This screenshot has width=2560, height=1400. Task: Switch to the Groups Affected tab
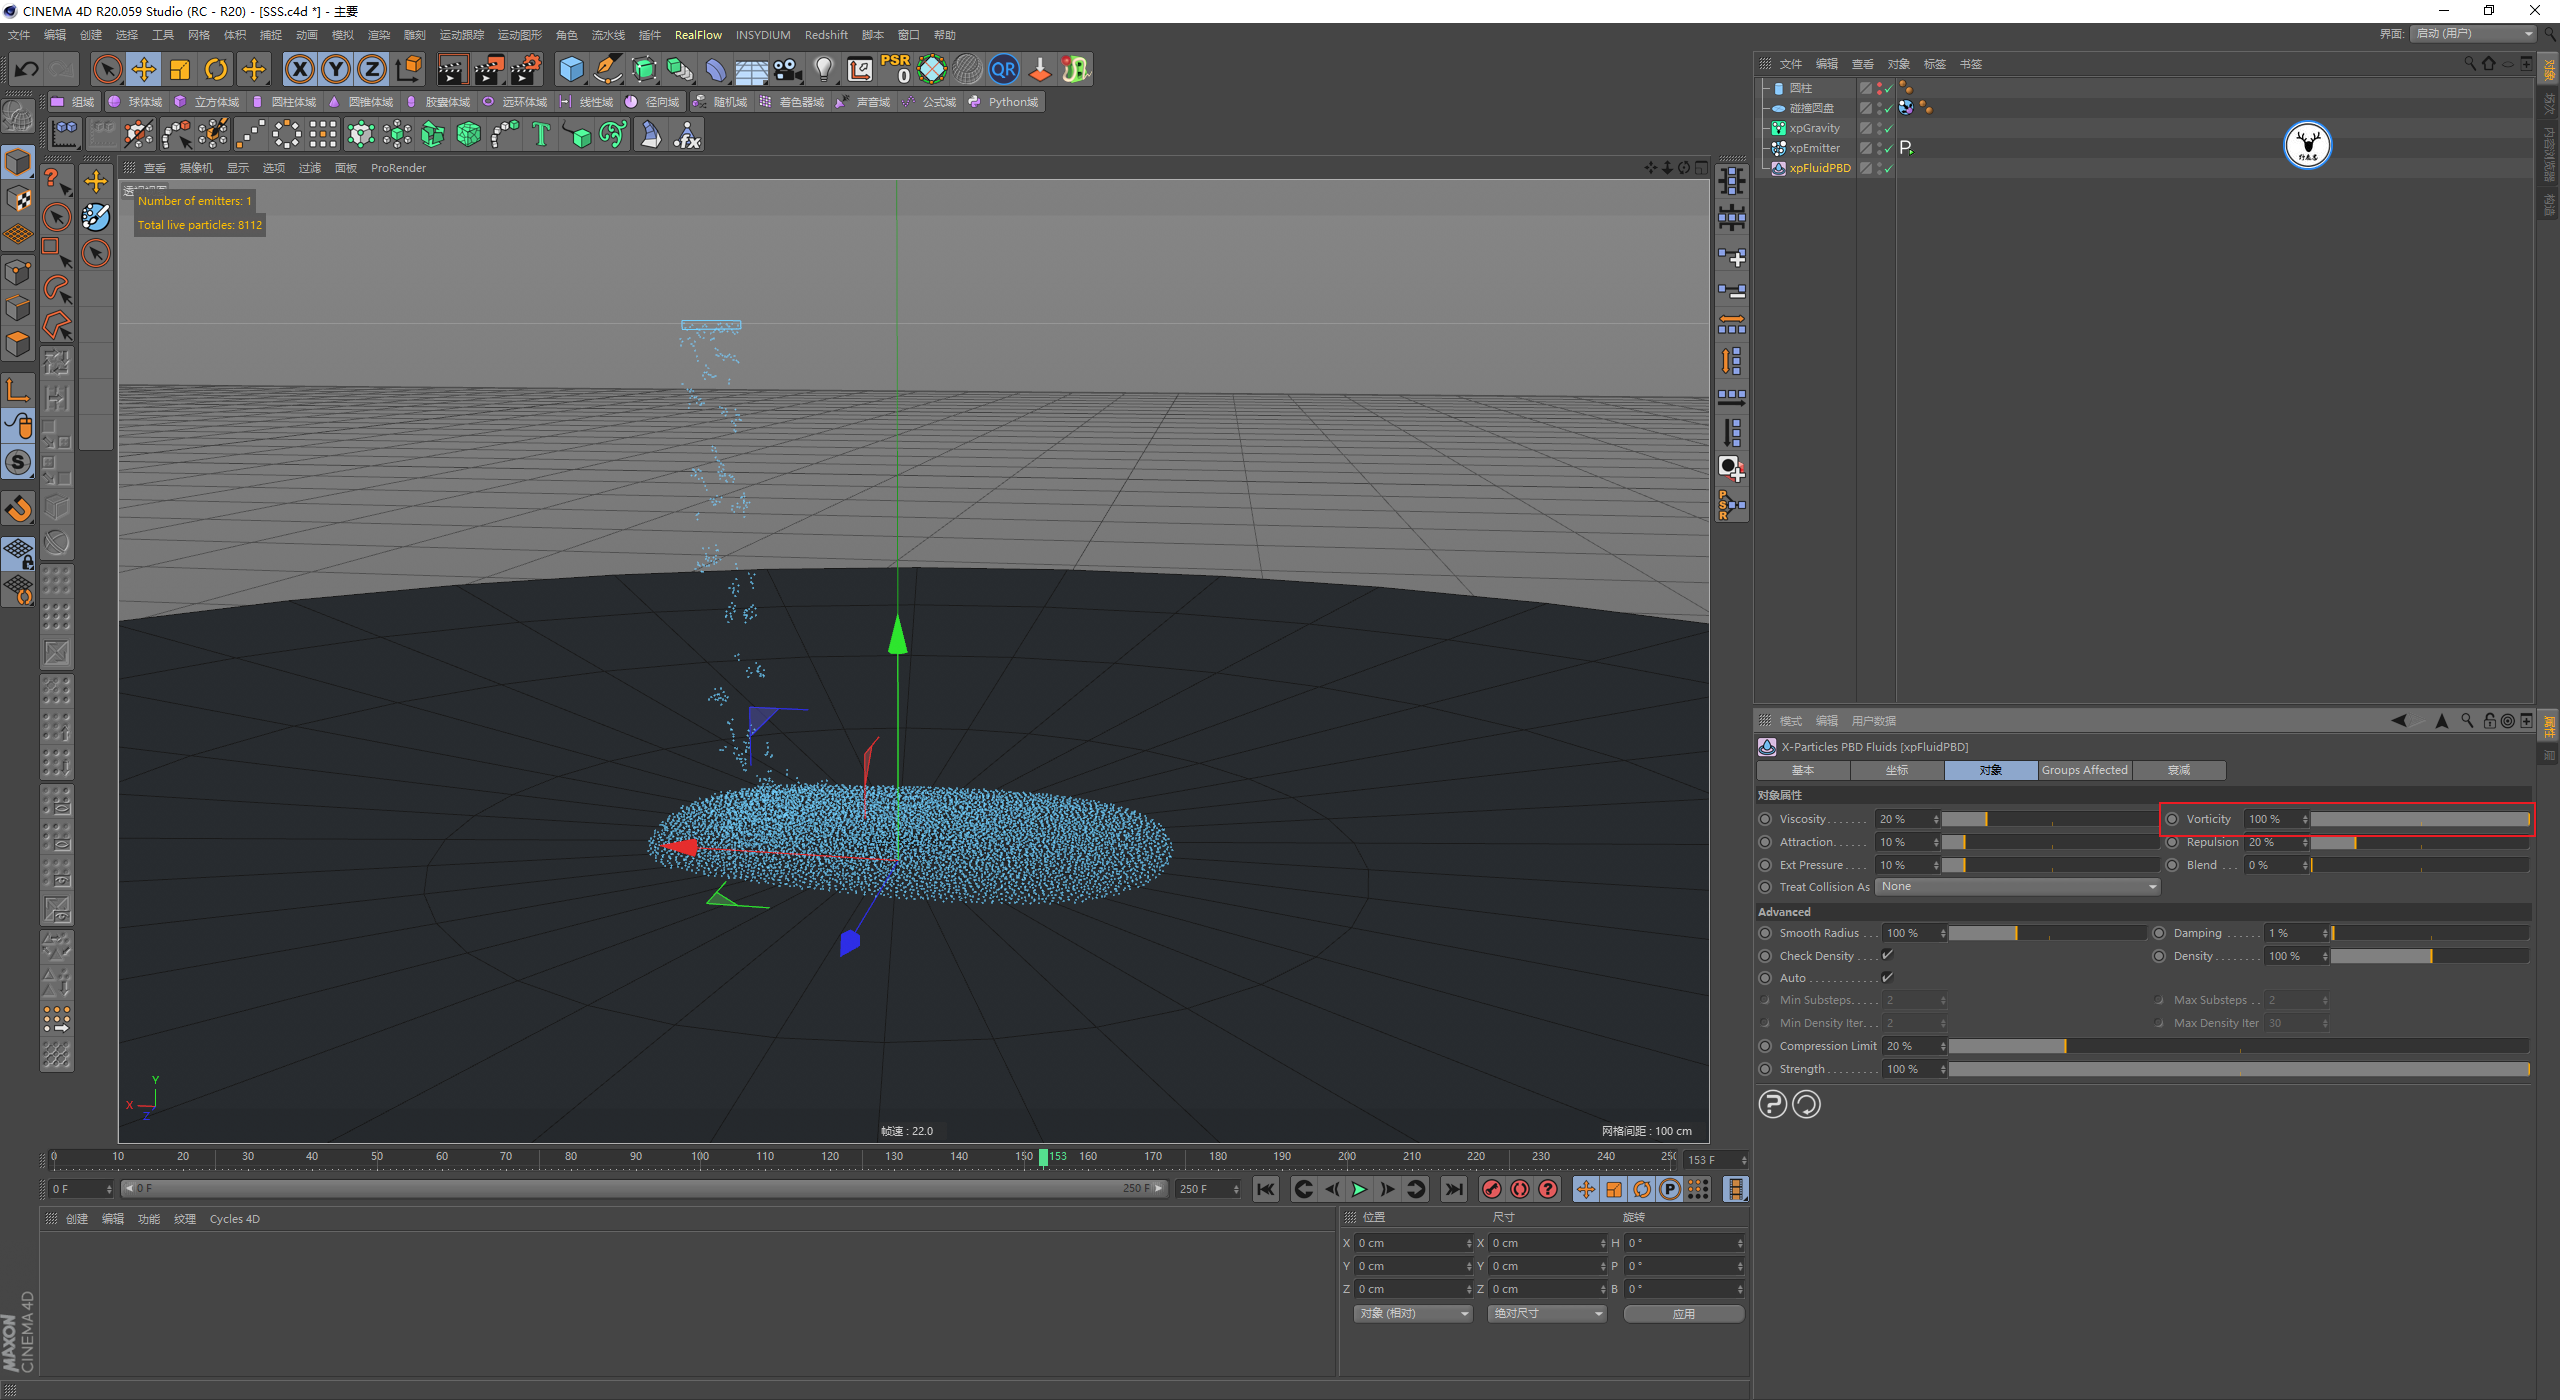[x=2084, y=770]
